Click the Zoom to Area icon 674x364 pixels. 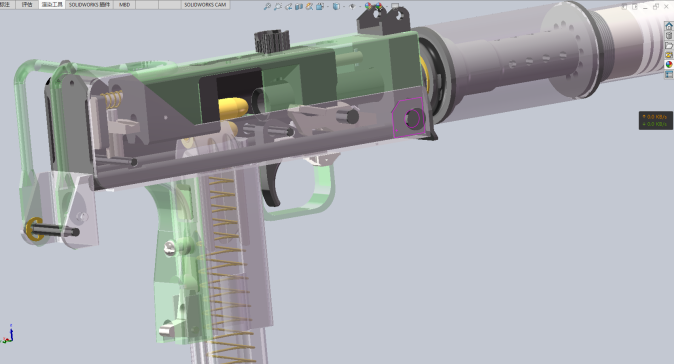(x=278, y=6)
